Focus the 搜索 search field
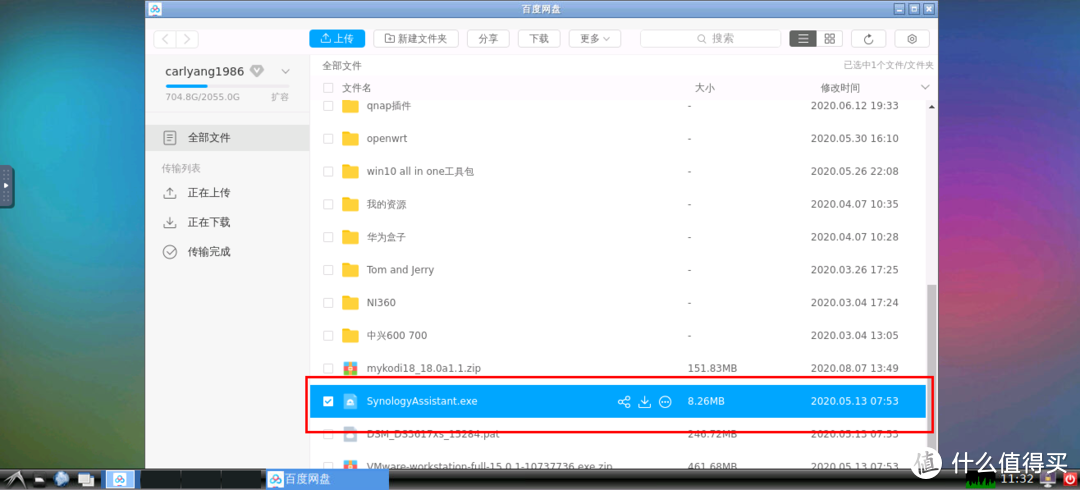Screen dimensions: 1080x490 pyautogui.click(x=710, y=39)
